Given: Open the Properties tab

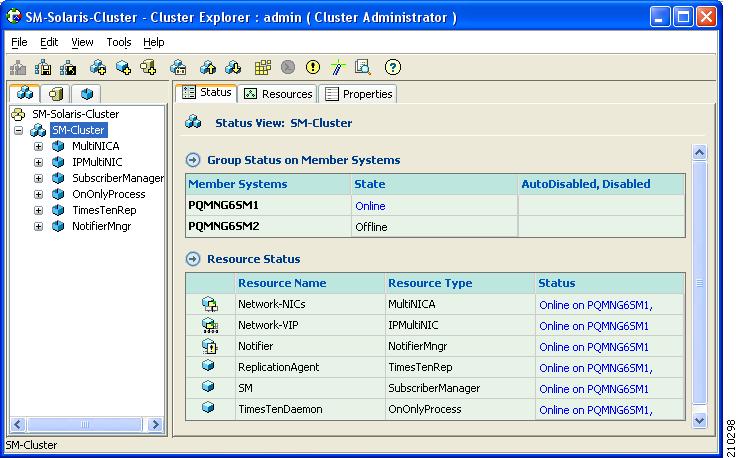Looking at the screenshot, I should 358,94.
